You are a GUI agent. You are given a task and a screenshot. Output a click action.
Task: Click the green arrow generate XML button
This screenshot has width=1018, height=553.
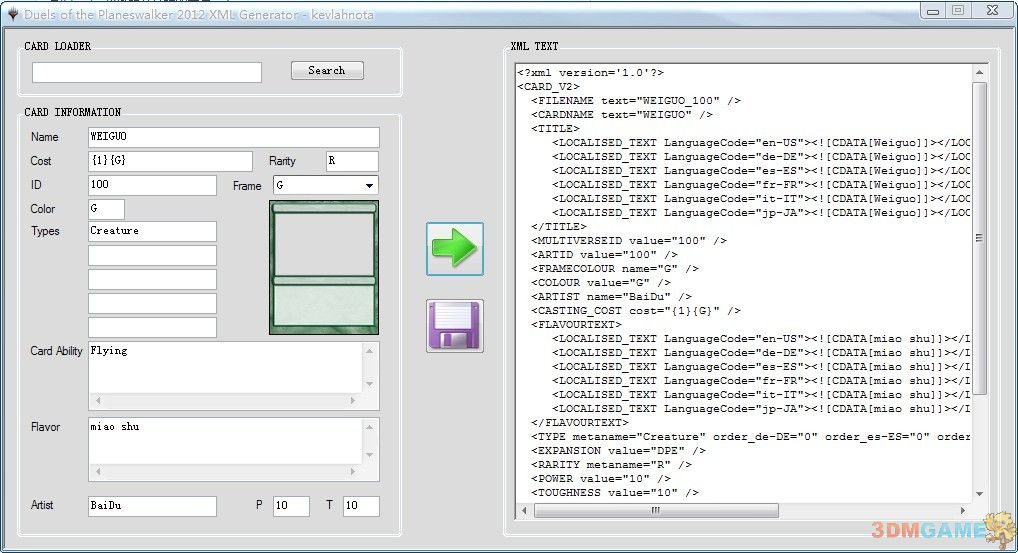(x=454, y=249)
